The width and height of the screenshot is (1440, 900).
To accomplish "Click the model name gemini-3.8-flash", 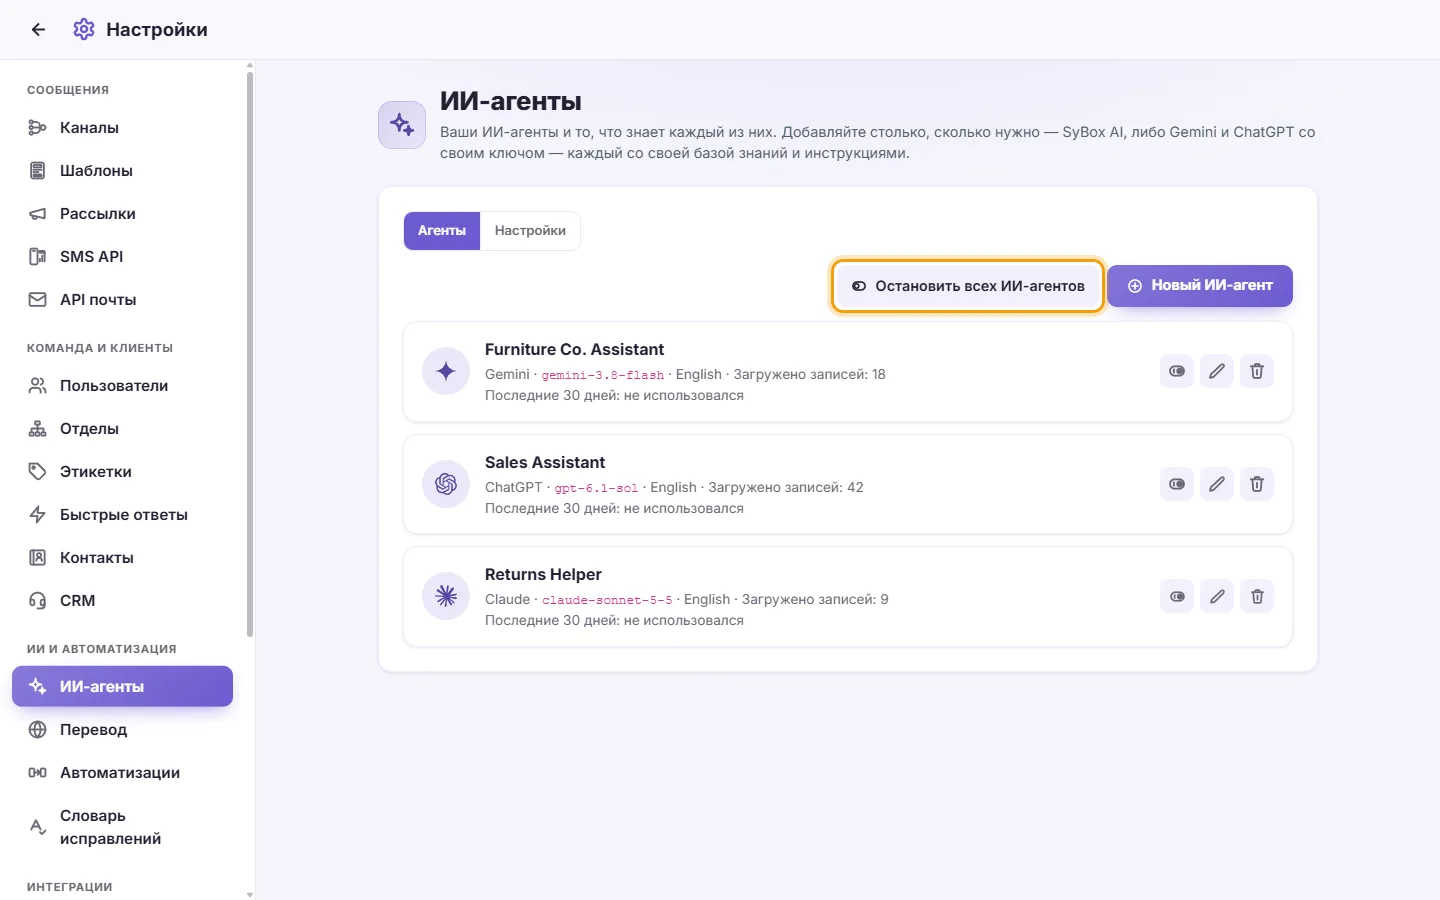I will (603, 375).
